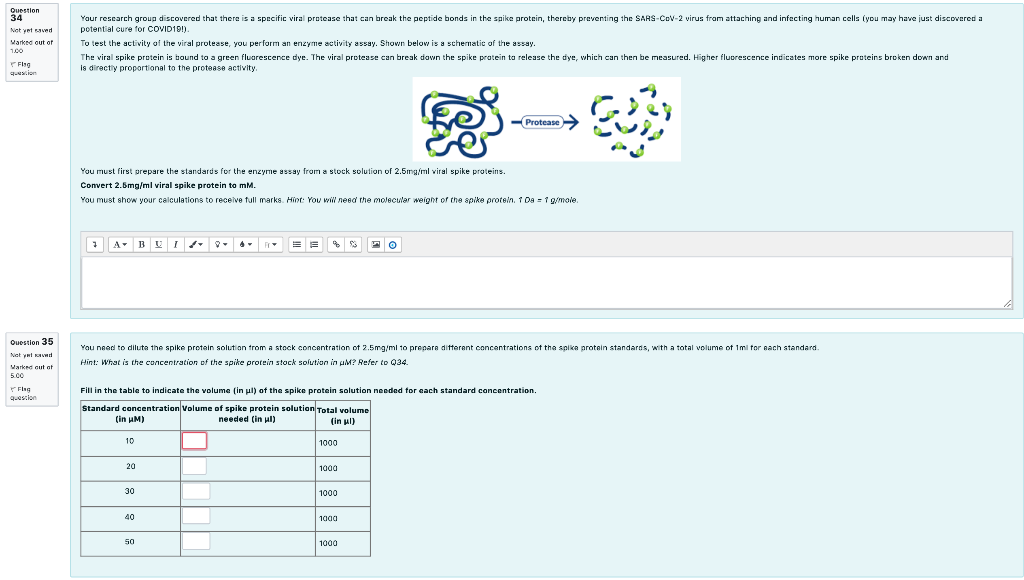Click the blue circular icon after the image button
Image resolution: width=1024 pixels, height=580 pixels.
(x=392, y=244)
